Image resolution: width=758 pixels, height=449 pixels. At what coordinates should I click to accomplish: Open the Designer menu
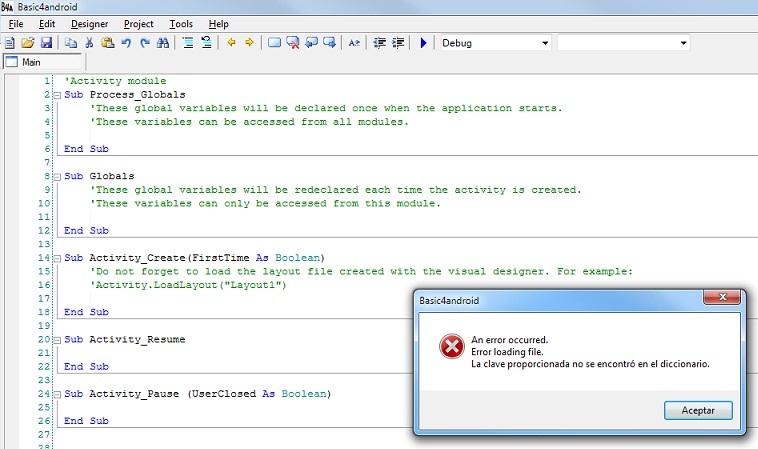tap(89, 24)
